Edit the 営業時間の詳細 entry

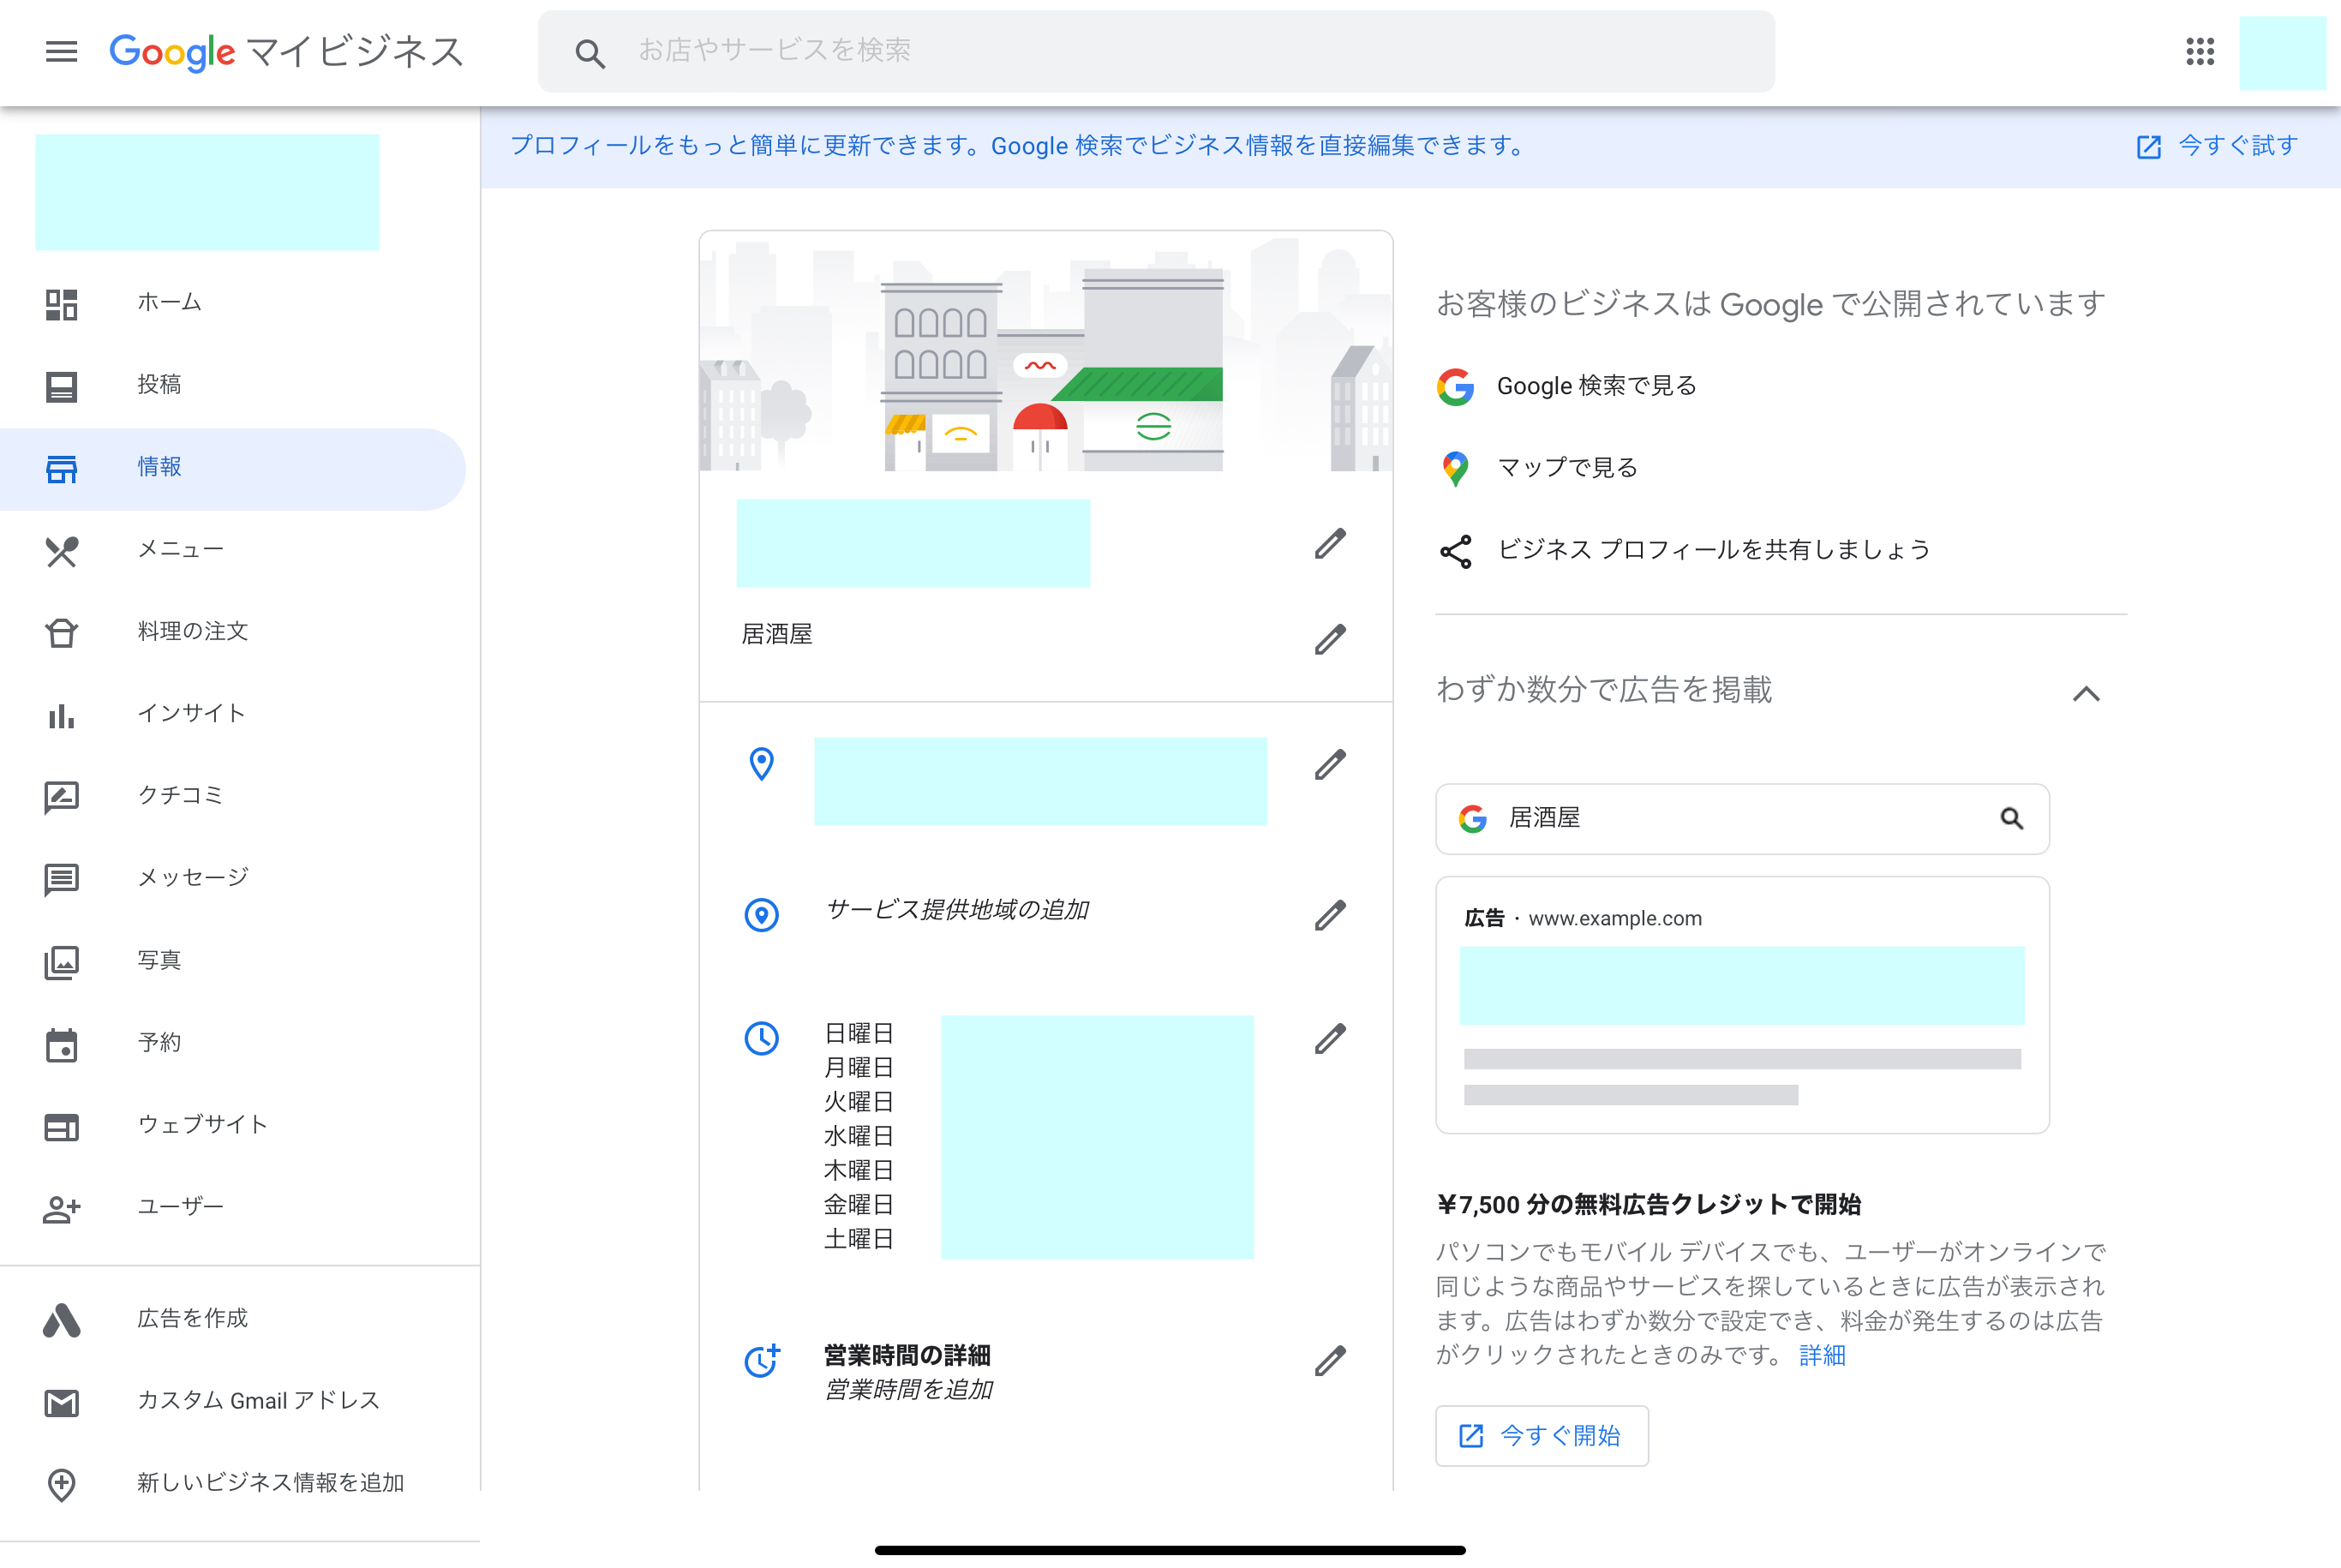(x=1330, y=1360)
